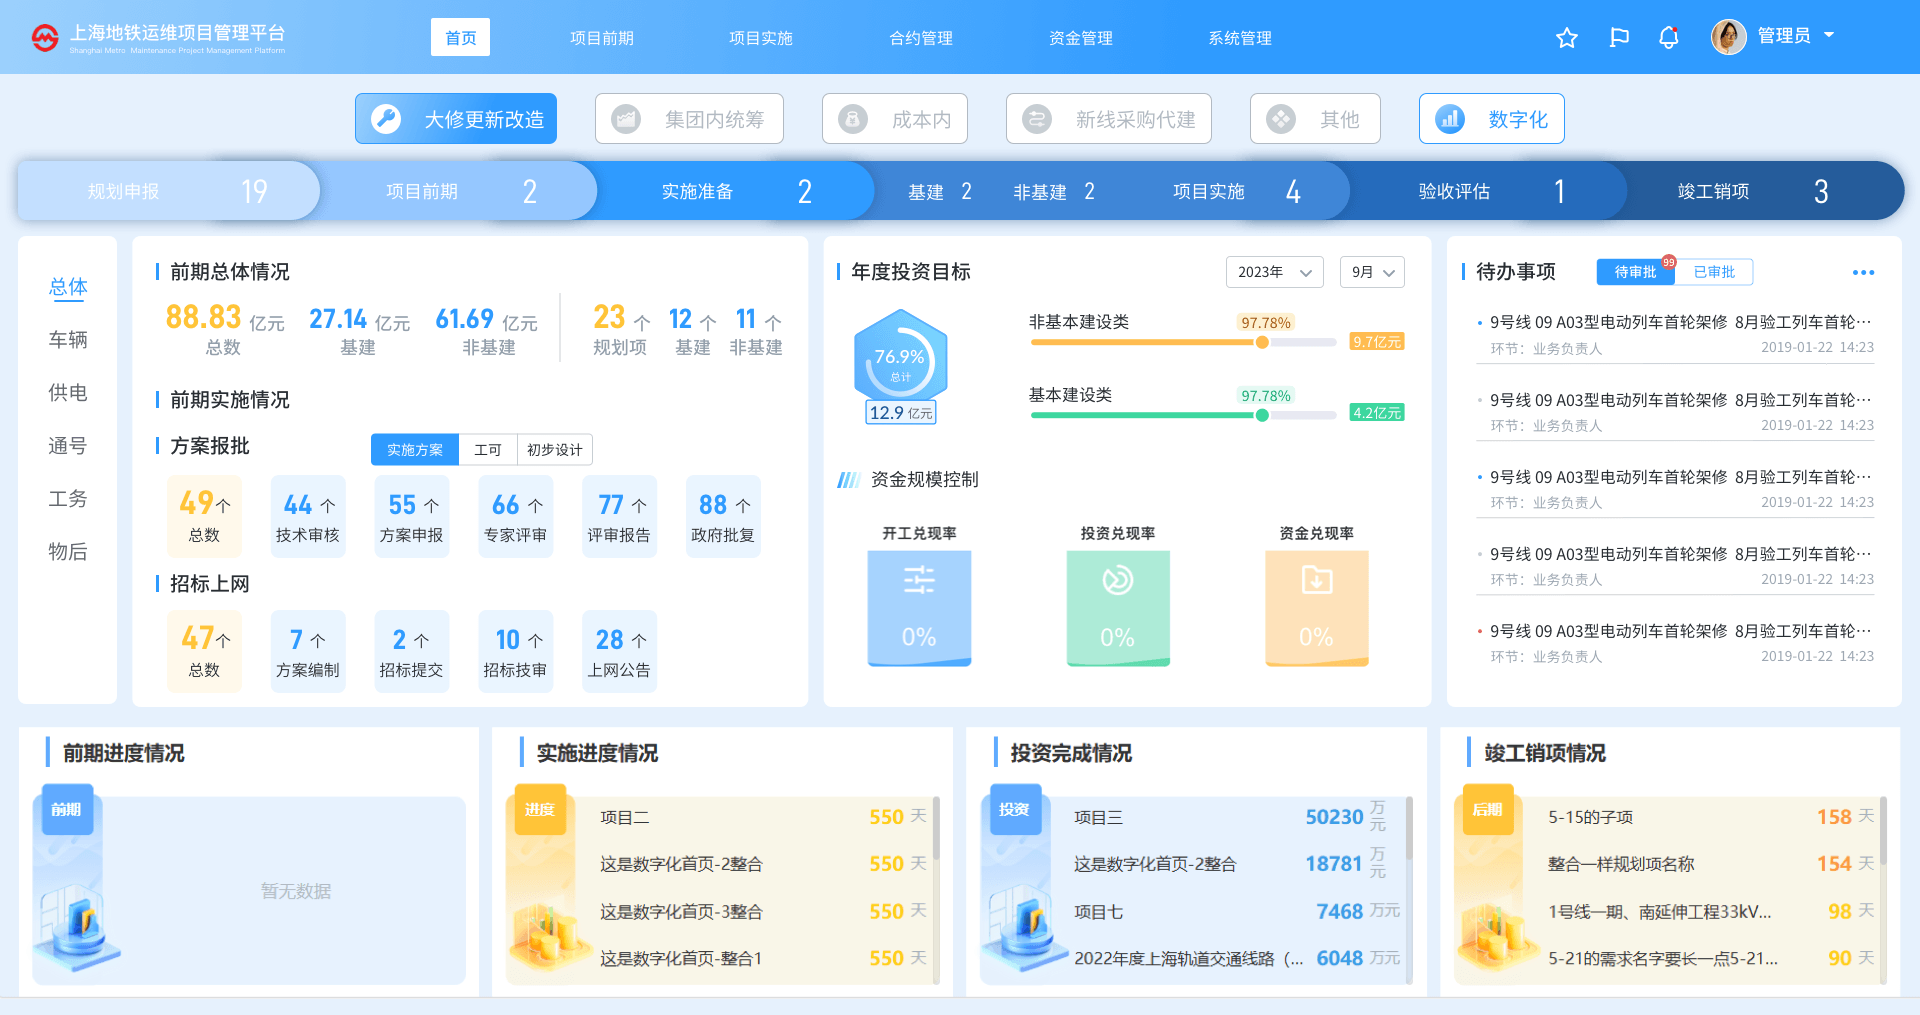This screenshot has height=1015, width=1920.
Task: Select the 集团内统筹 category button
Action: pos(689,119)
